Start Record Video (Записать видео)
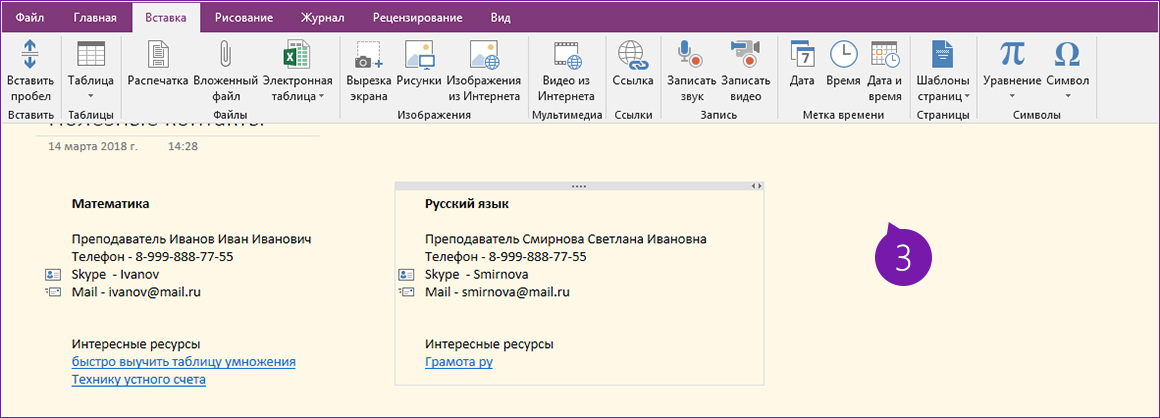The height and width of the screenshot is (418, 1160). [x=745, y=56]
